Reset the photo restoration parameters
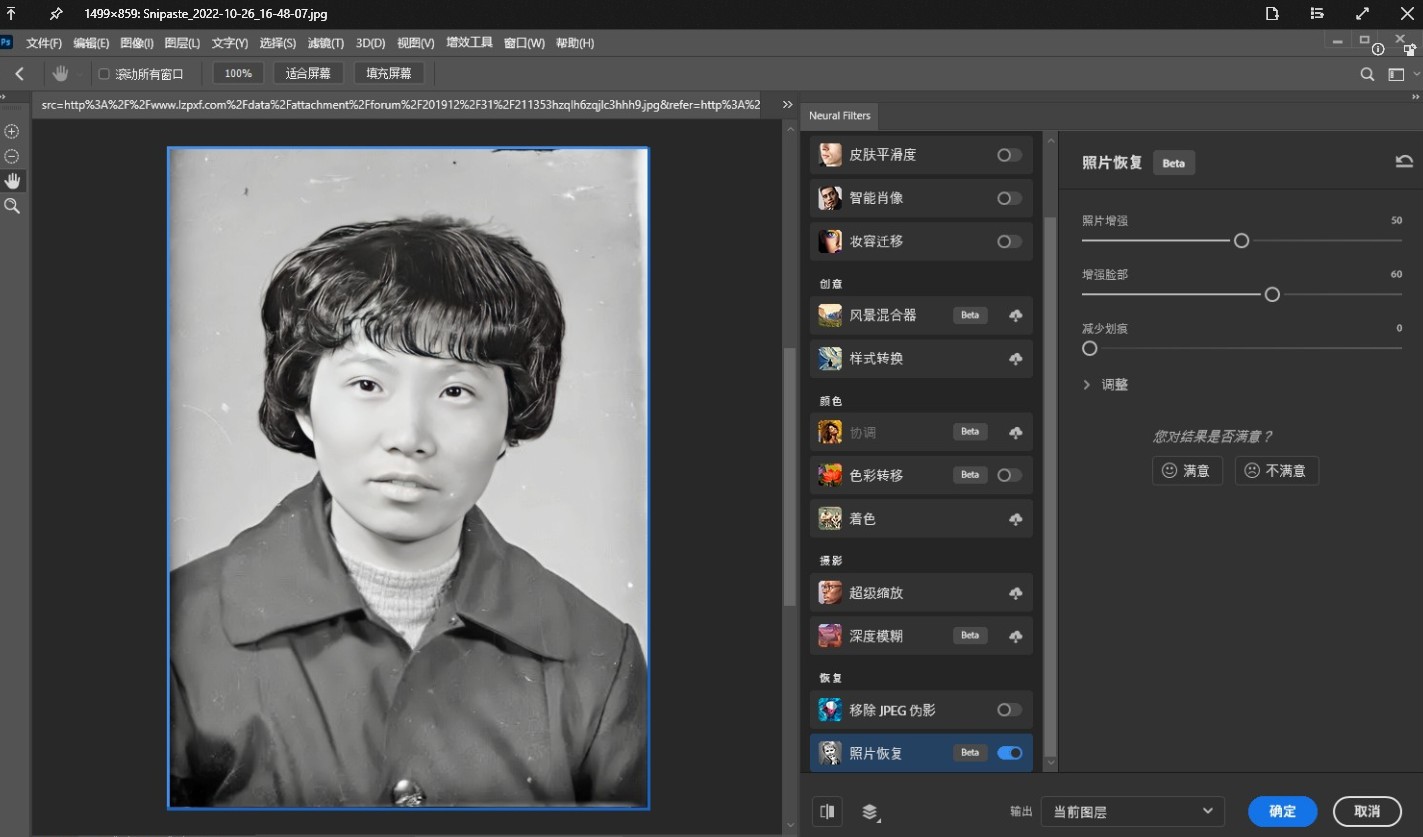 pyautogui.click(x=1404, y=162)
